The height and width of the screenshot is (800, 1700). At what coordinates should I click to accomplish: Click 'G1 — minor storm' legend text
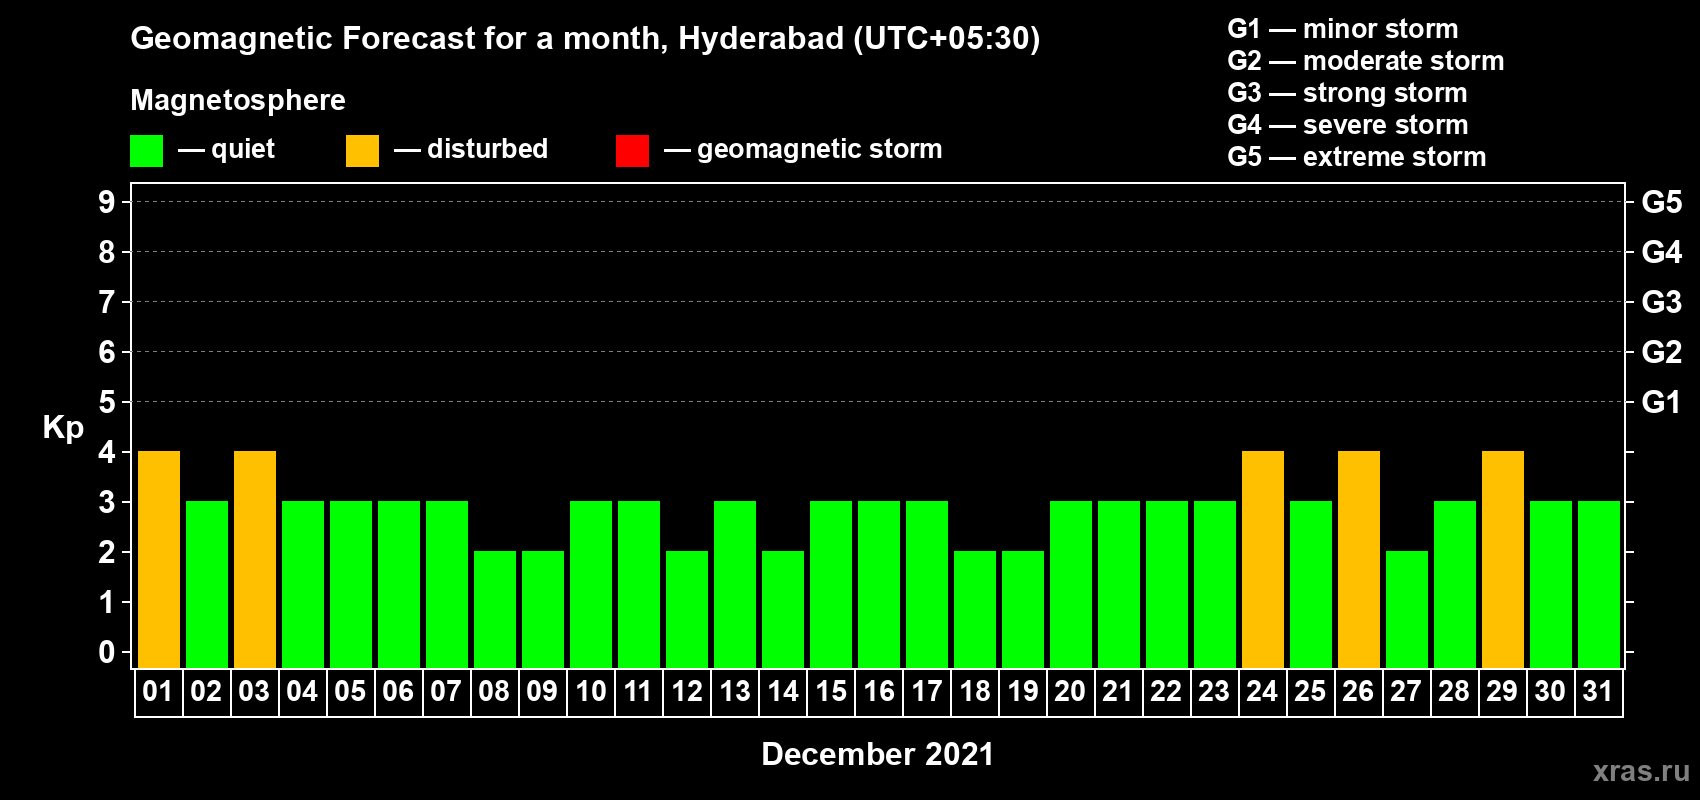pos(1343,29)
